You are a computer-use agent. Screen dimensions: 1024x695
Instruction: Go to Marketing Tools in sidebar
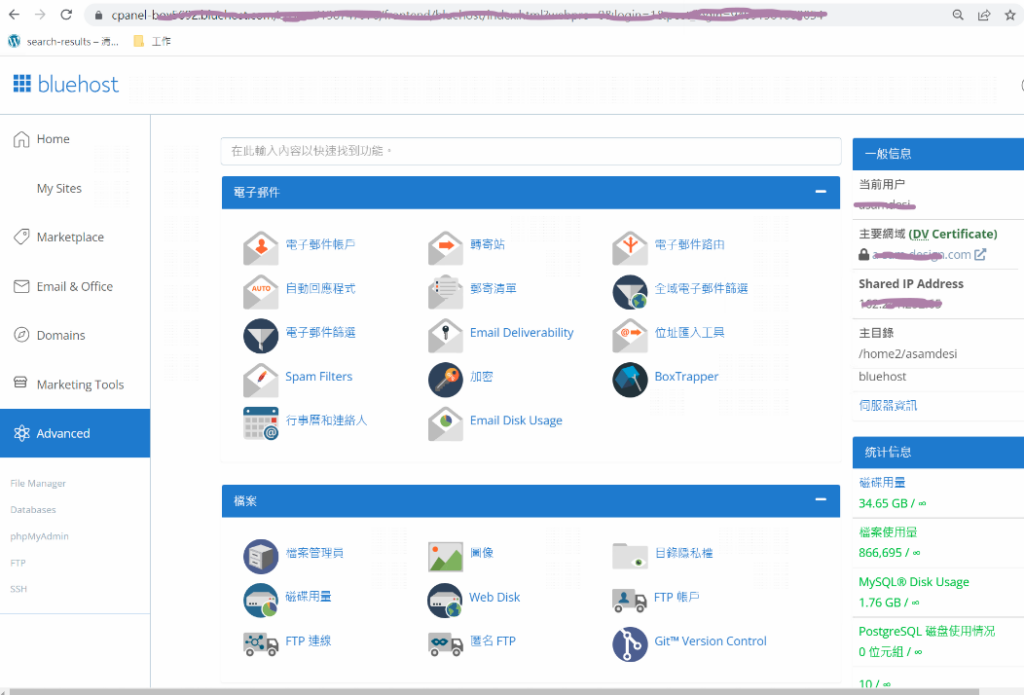point(80,385)
